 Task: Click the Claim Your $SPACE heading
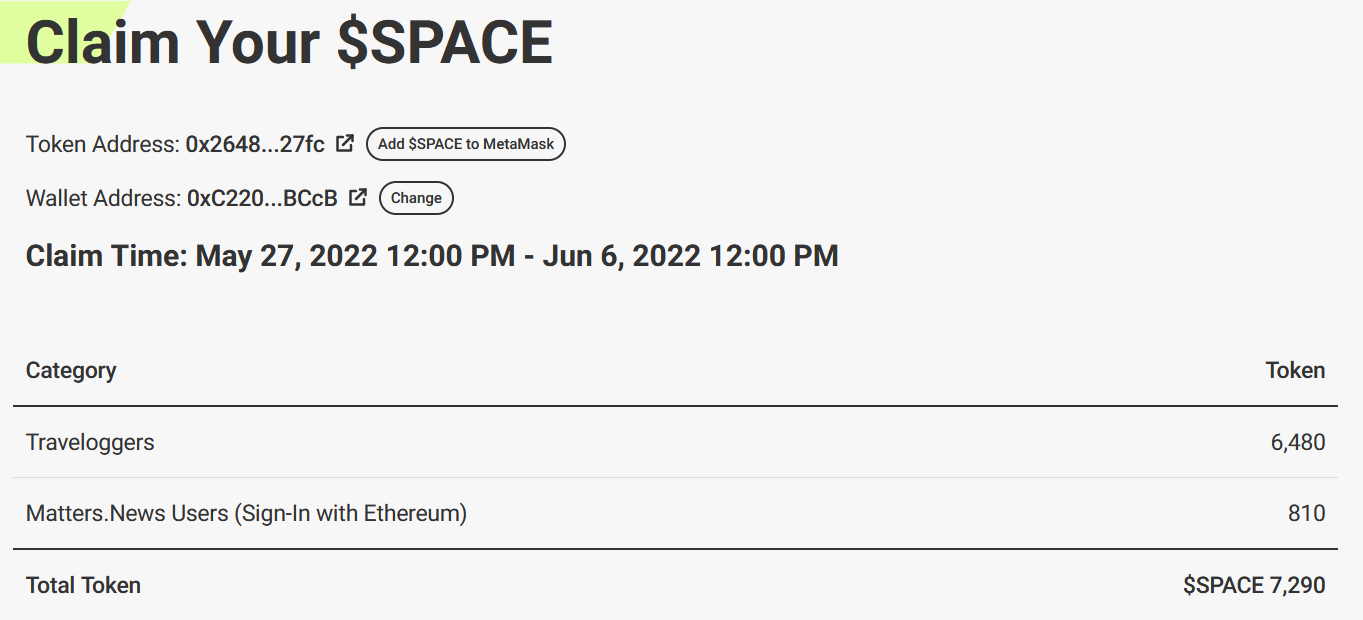289,42
